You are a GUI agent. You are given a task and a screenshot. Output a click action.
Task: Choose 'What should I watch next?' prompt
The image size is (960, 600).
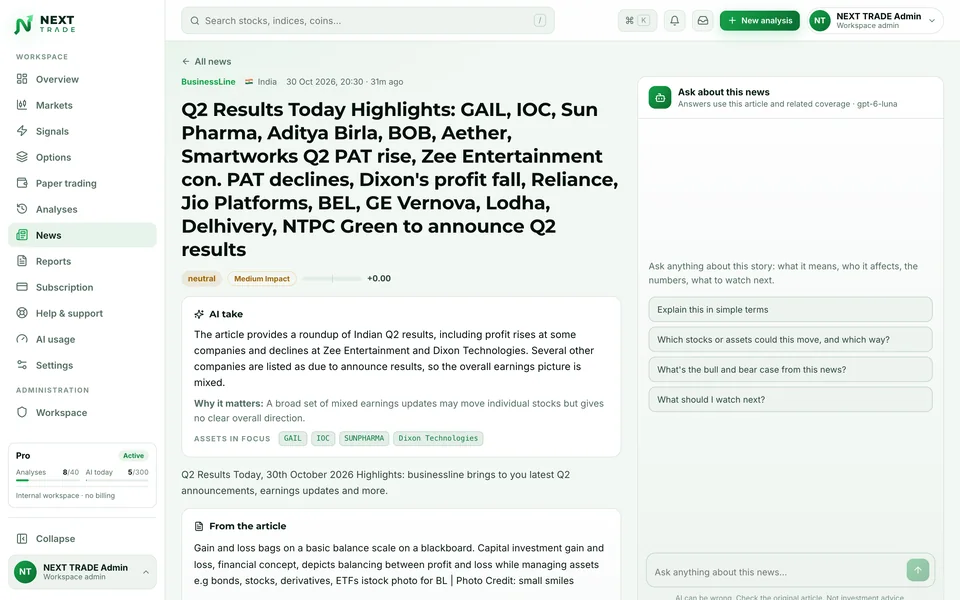click(790, 400)
